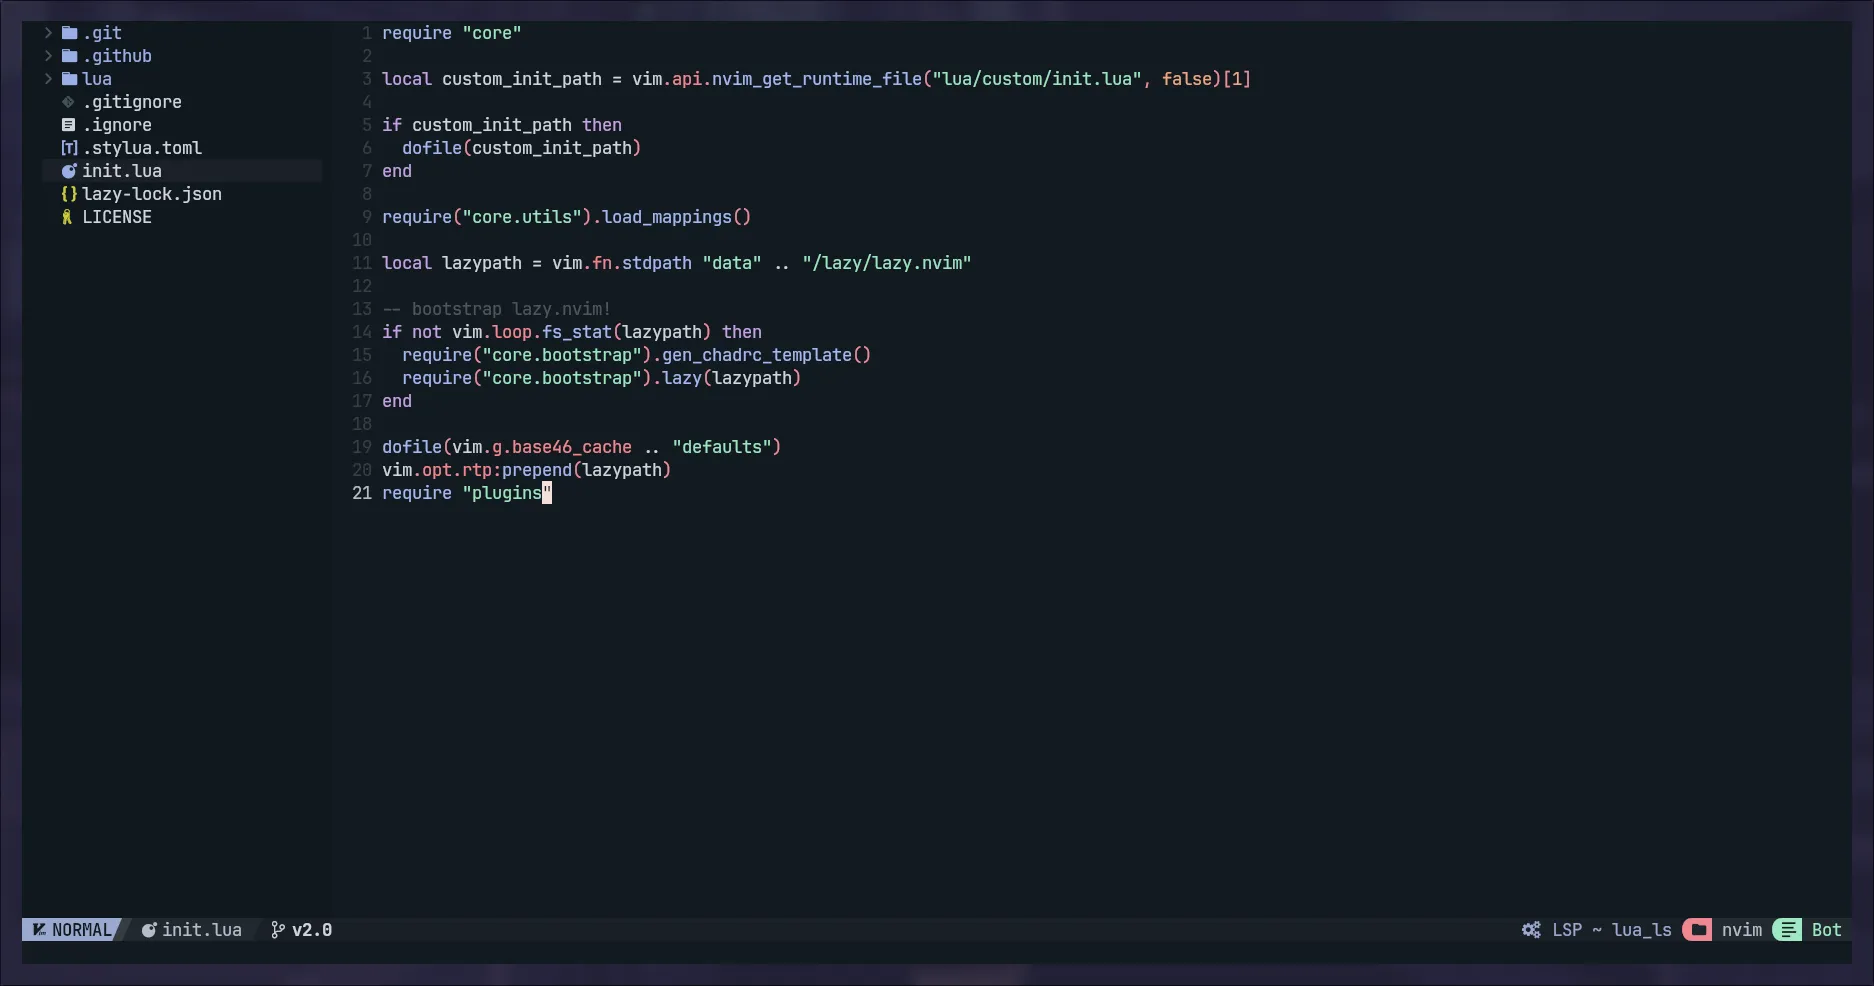This screenshot has width=1874, height=986.
Task: Click the .stylua.toml file icon
Action: [x=68, y=148]
